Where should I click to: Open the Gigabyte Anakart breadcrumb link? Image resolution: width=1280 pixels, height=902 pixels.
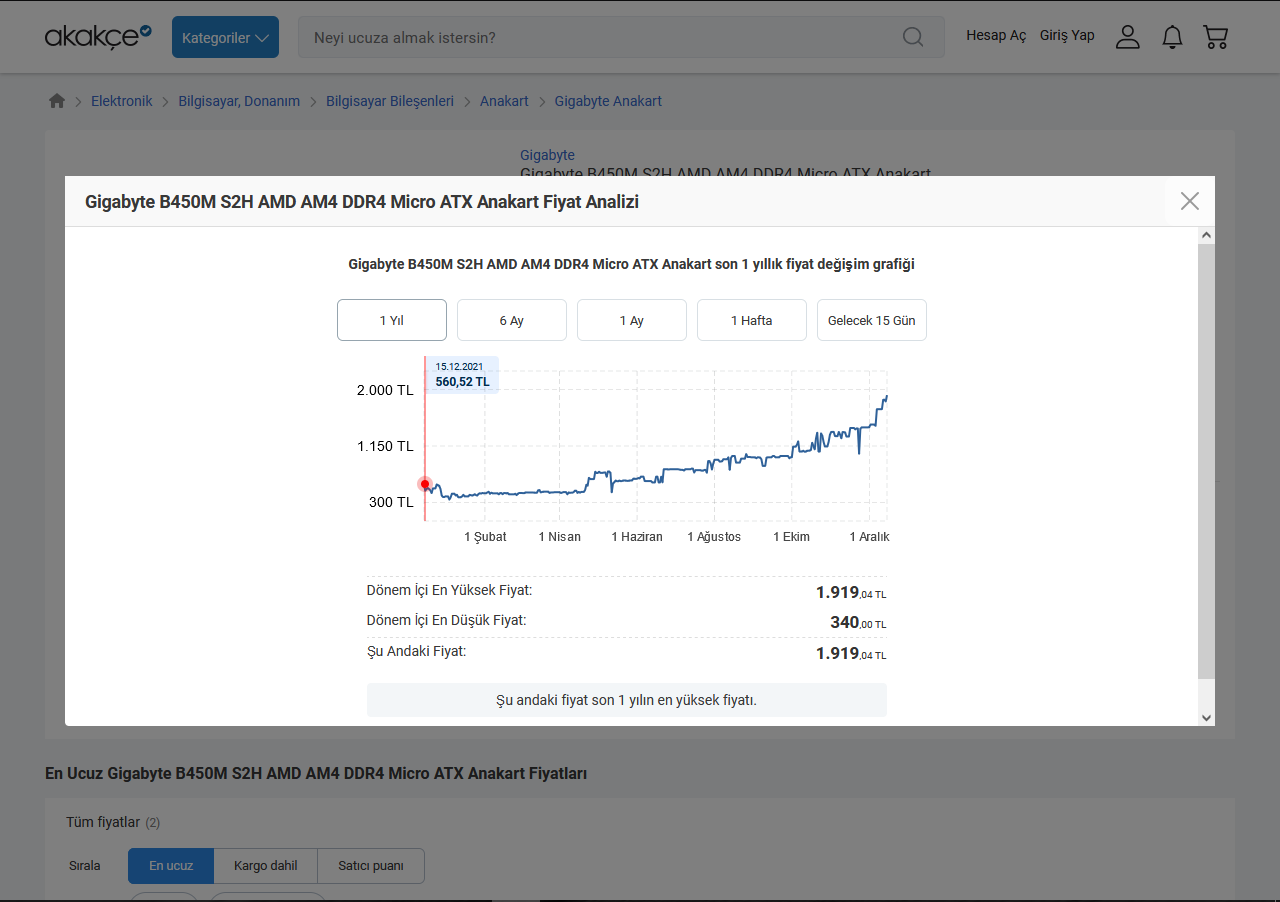coord(608,101)
